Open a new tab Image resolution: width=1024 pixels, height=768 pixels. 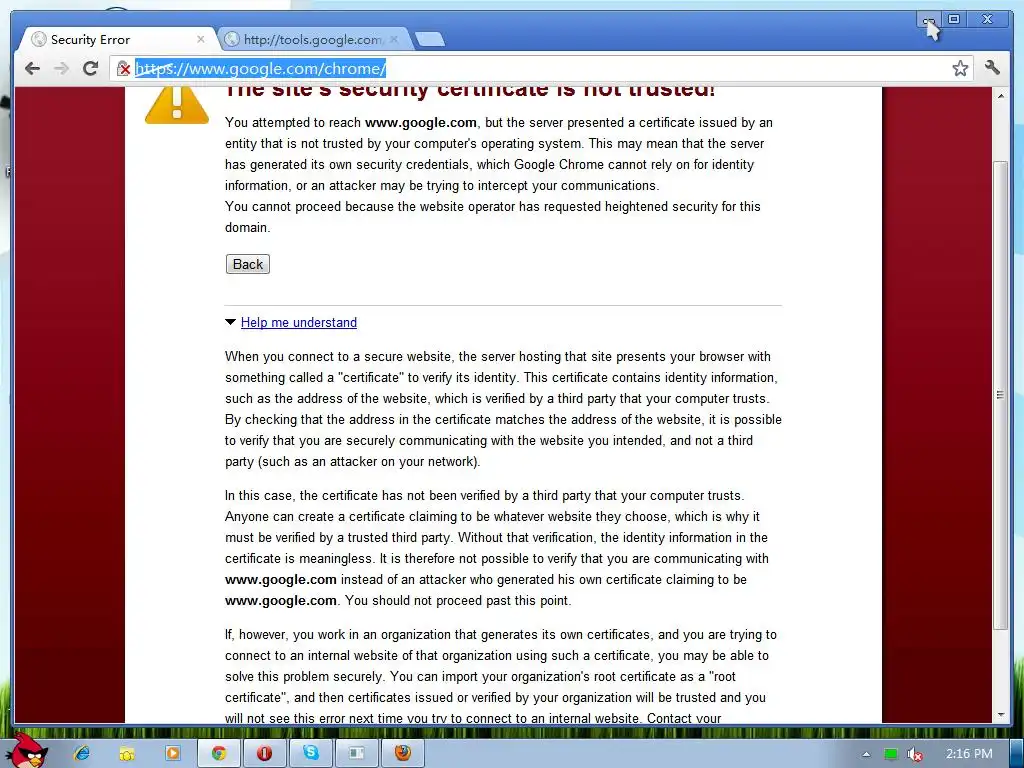pyautogui.click(x=430, y=40)
